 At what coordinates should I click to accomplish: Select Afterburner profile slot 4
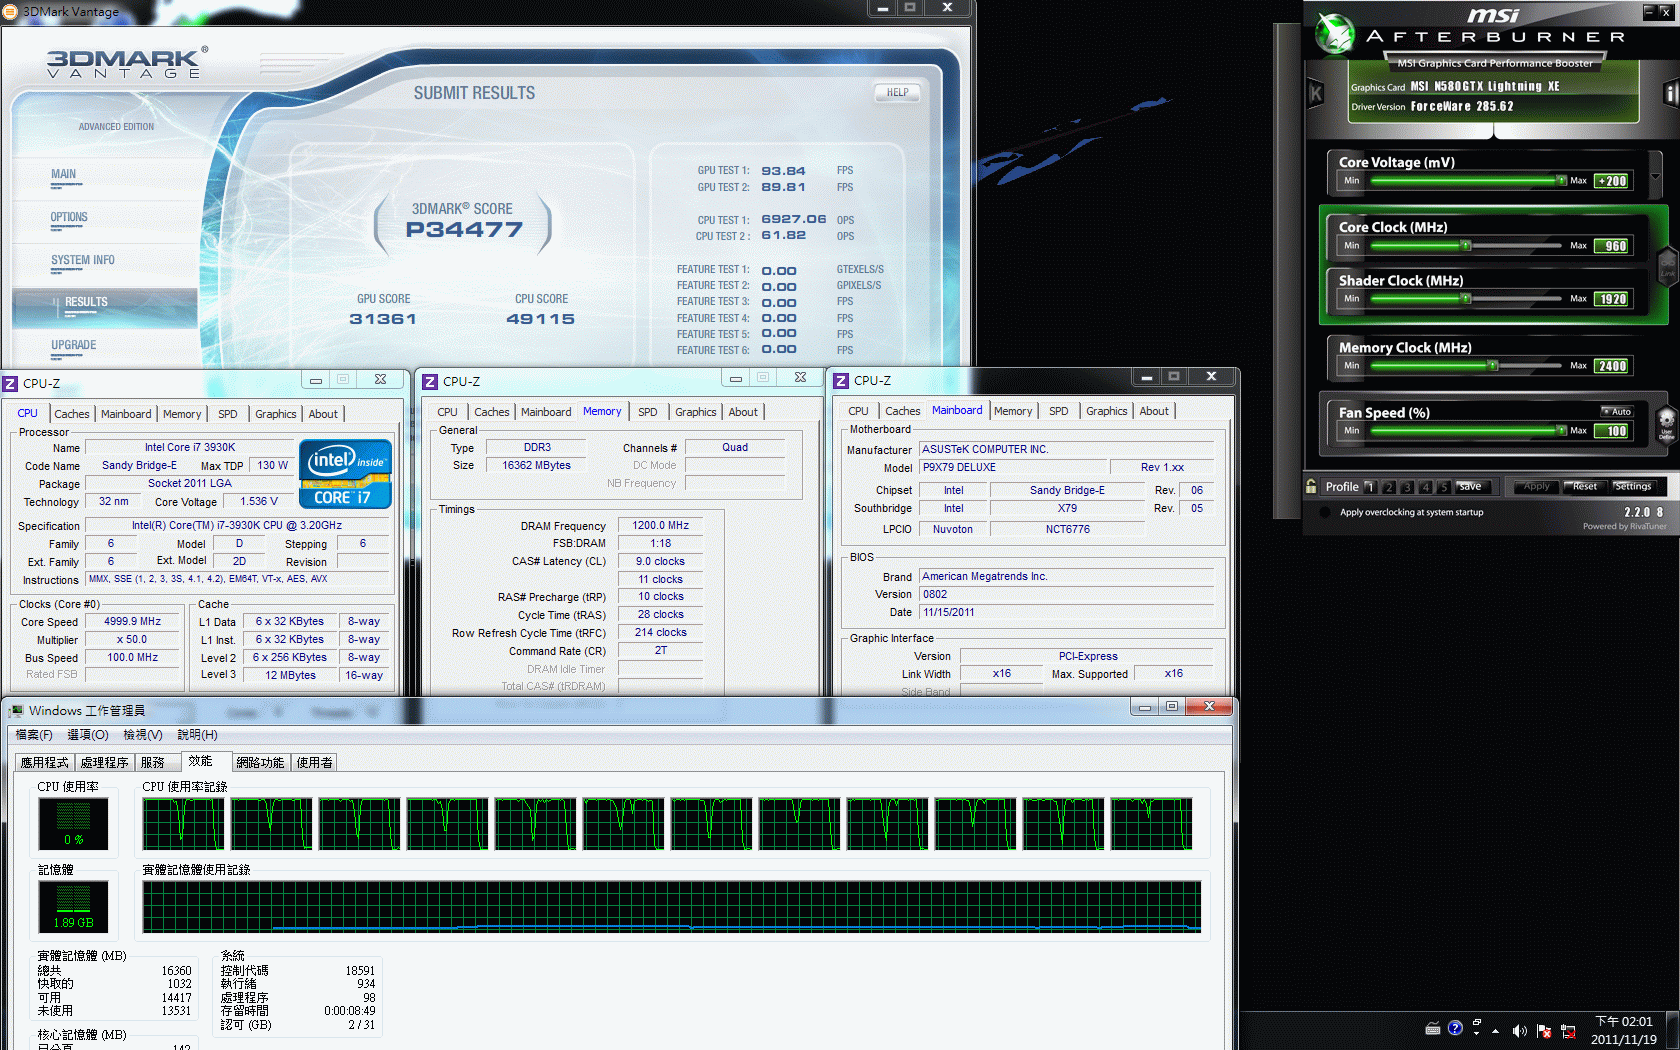click(x=1426, y=487)
